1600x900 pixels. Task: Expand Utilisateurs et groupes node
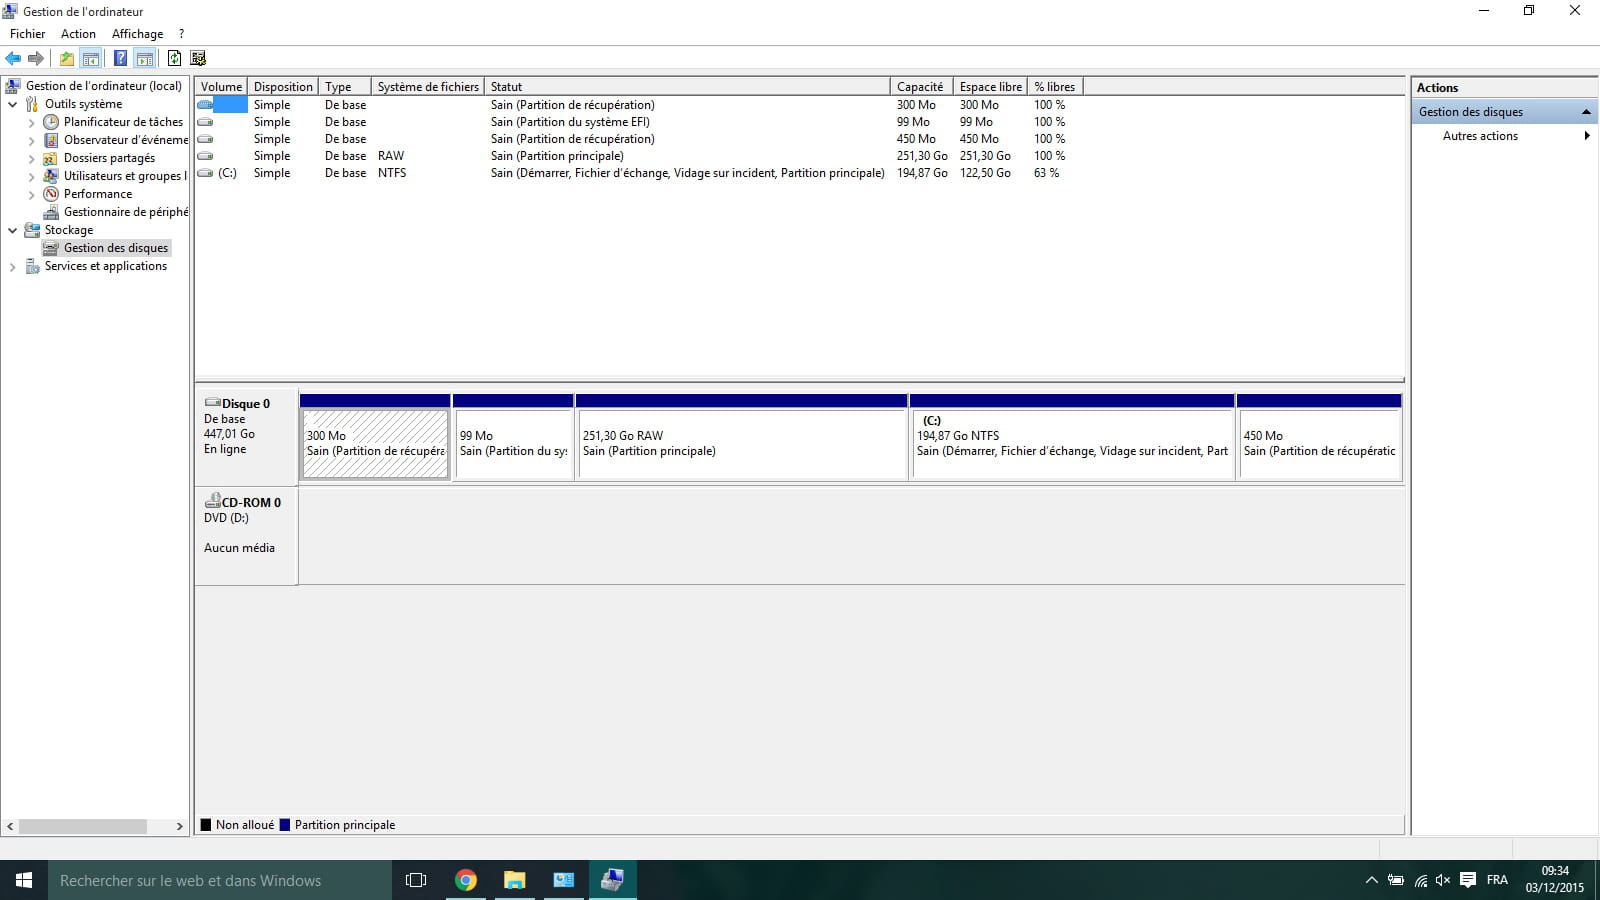[x=31, y=176]
